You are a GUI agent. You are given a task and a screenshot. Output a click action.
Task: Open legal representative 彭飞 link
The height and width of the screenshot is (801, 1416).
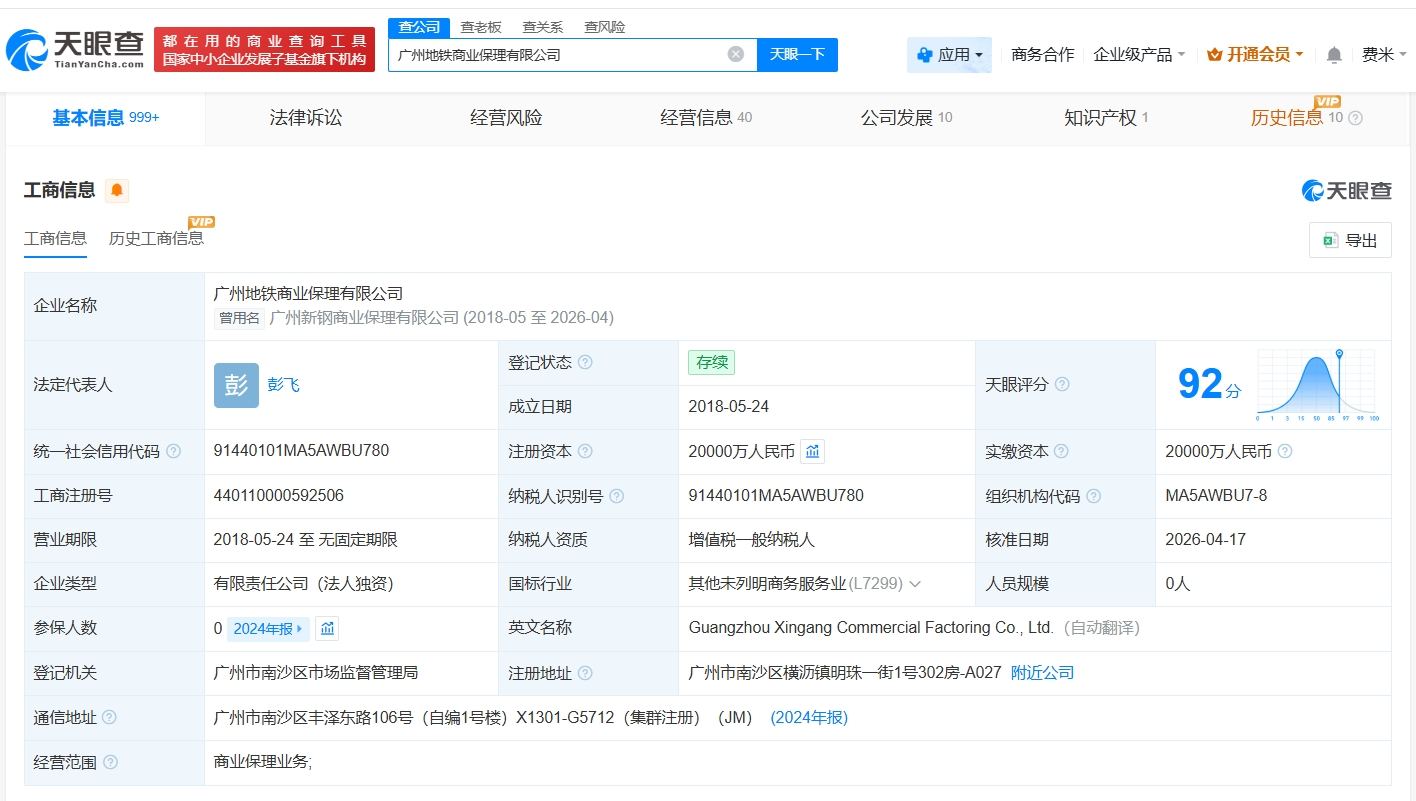pyautogui.click(x=283, y=385)
